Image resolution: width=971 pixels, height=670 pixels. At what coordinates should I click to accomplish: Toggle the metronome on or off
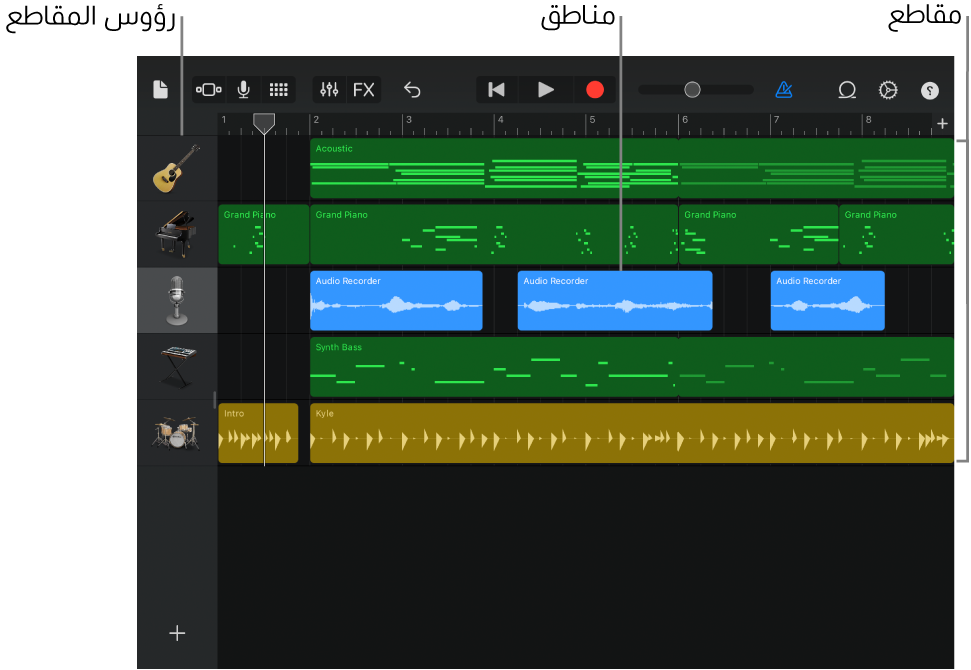click(x=784, y=90)
